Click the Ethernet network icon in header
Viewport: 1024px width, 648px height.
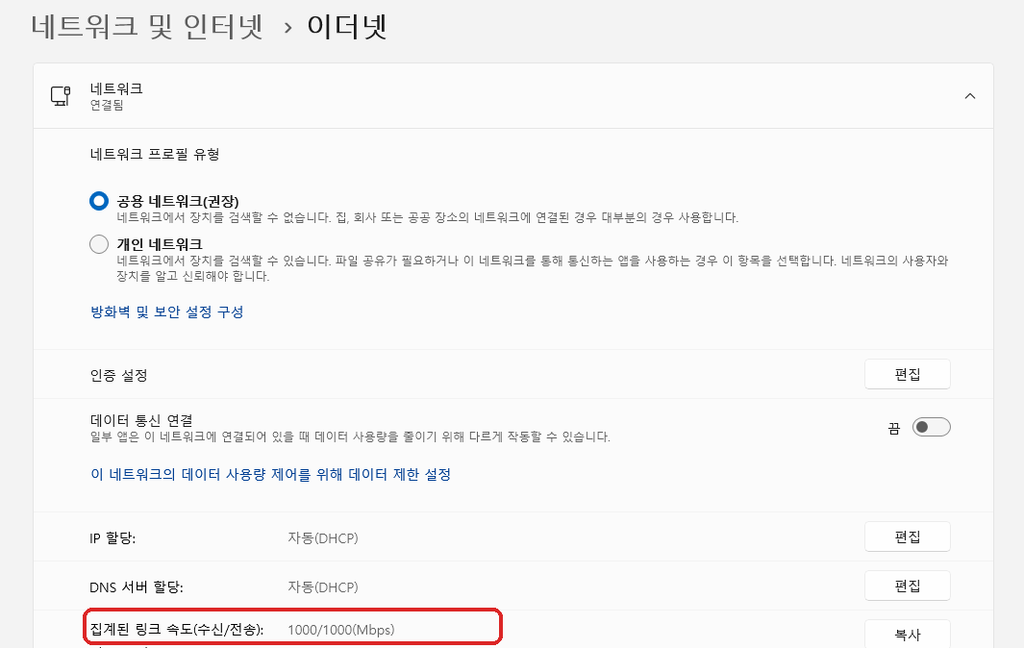tap(61, 96)
